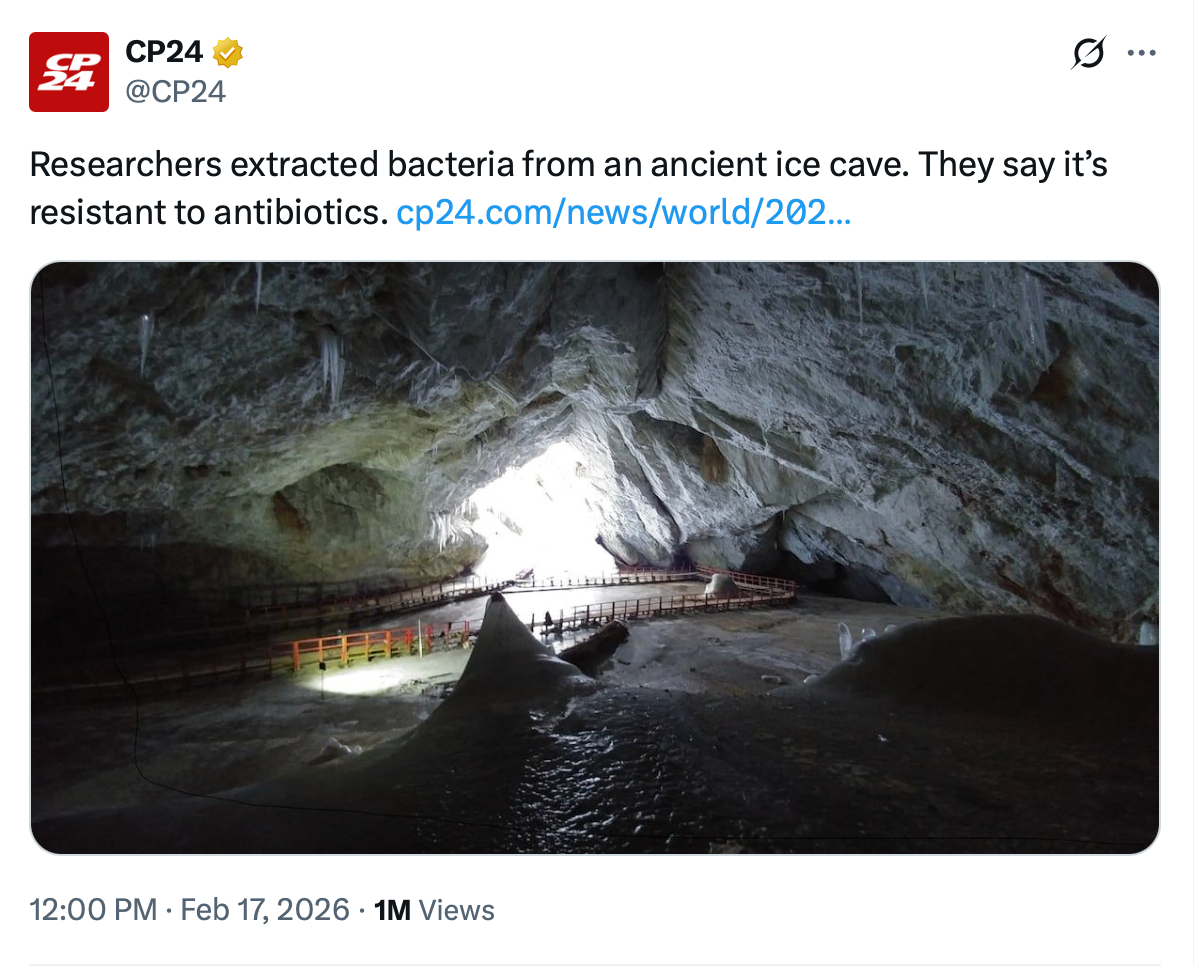Open the three-dot more options menu
Viewport: 1194px width, 966px height.
[1141, 53]
